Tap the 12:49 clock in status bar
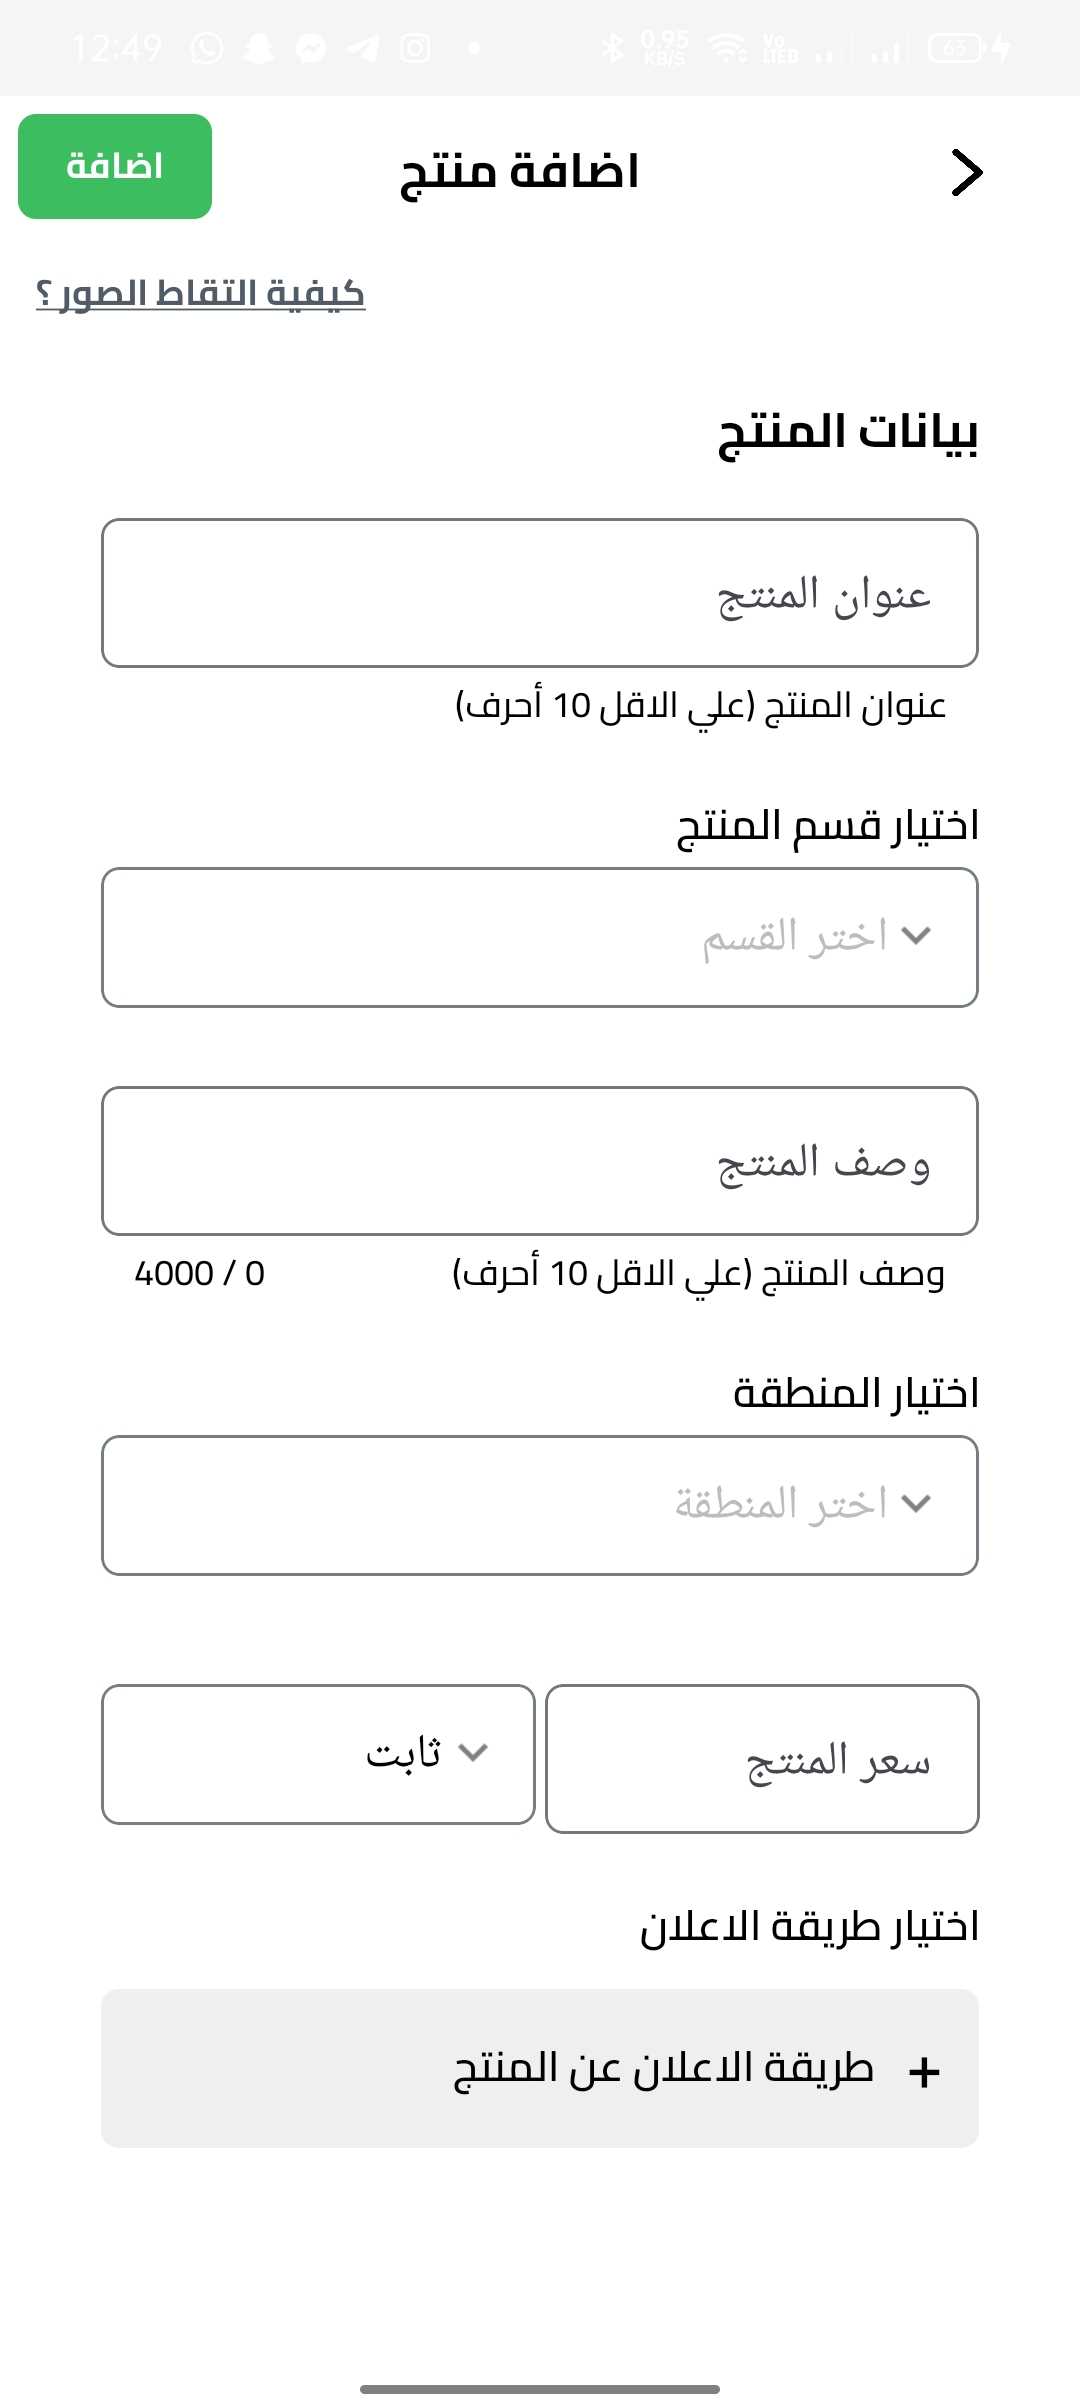The image size is (1080, 2400). (x=117, y=48)
